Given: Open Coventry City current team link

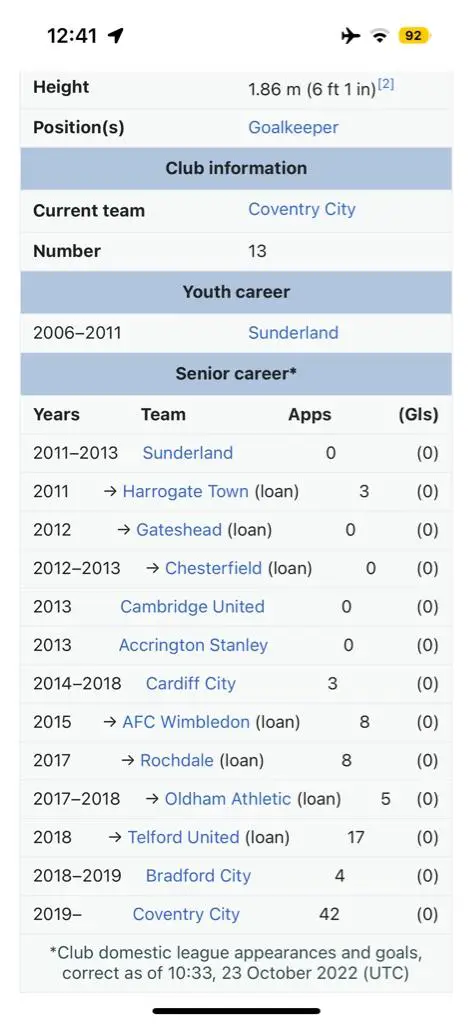Looking at the screenshot, I should click(x=302, y=210).
